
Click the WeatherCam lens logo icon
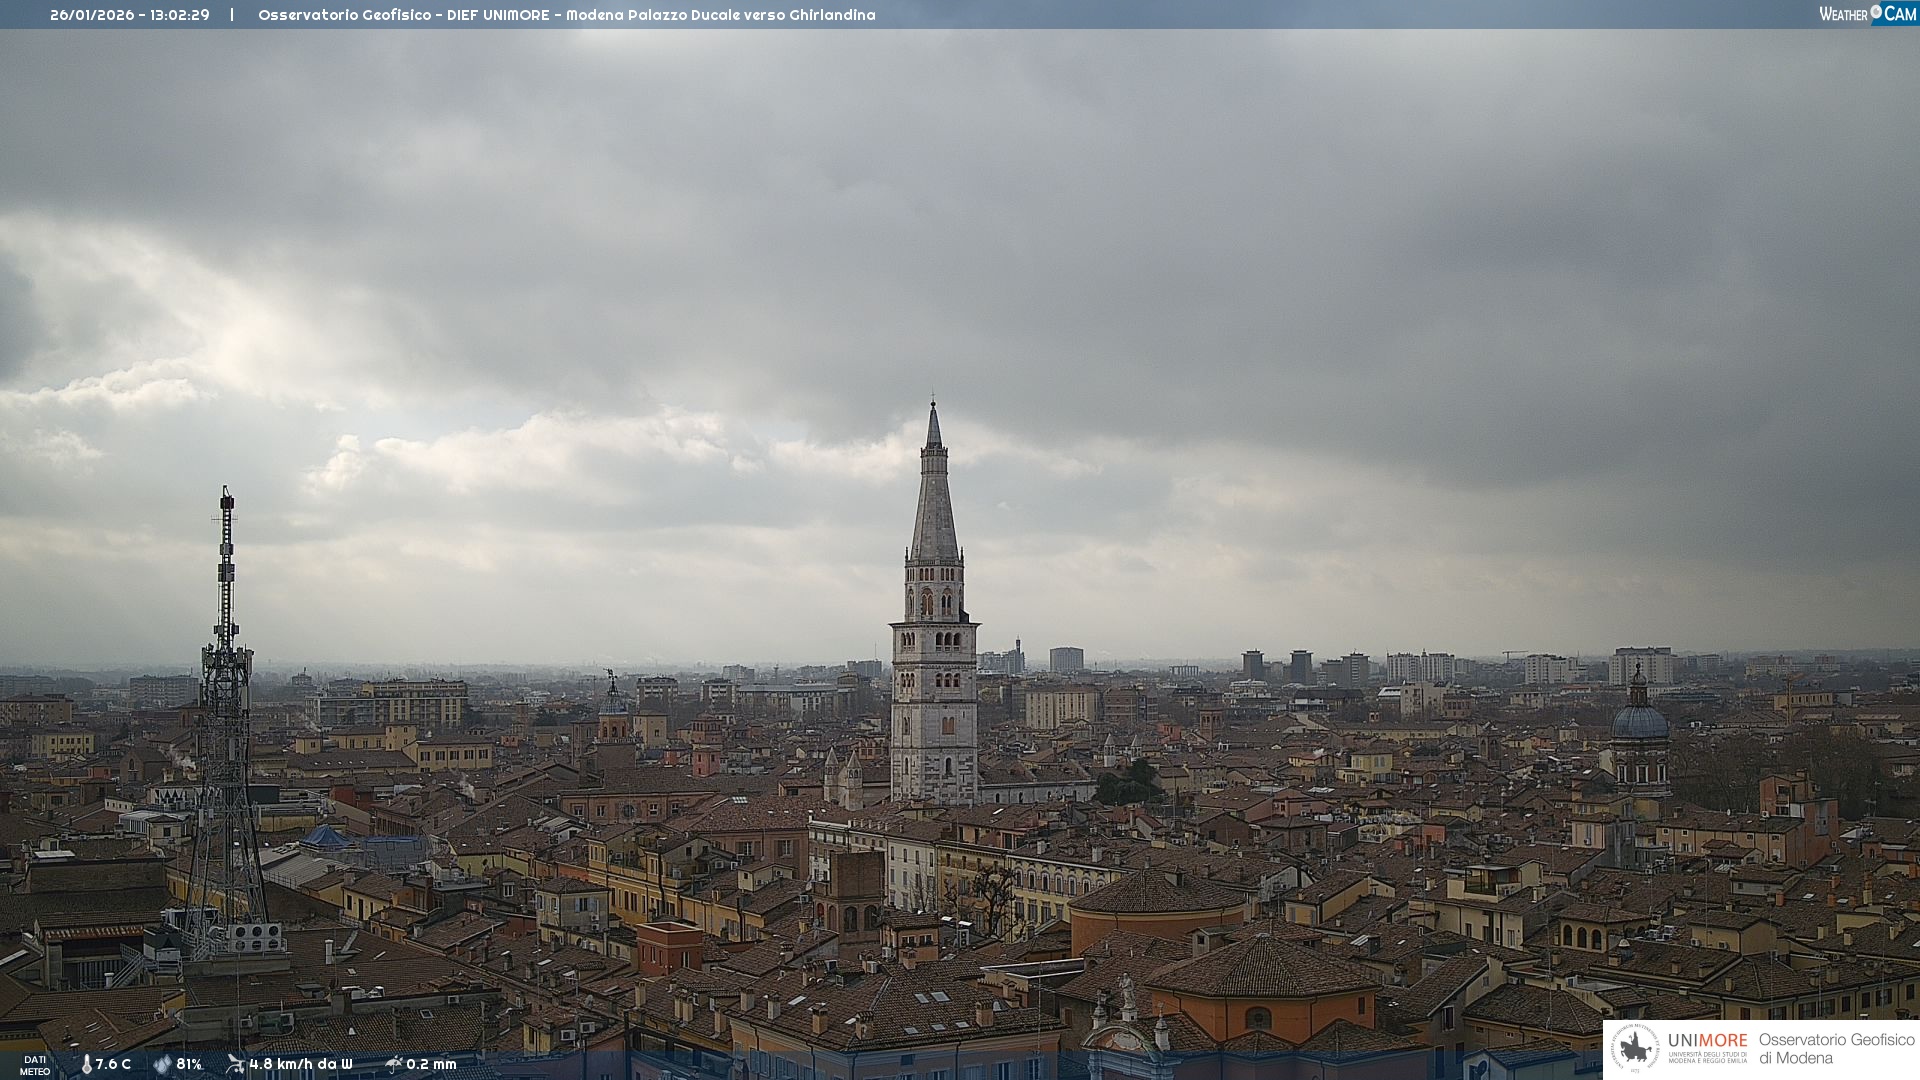coord(1876,12)
